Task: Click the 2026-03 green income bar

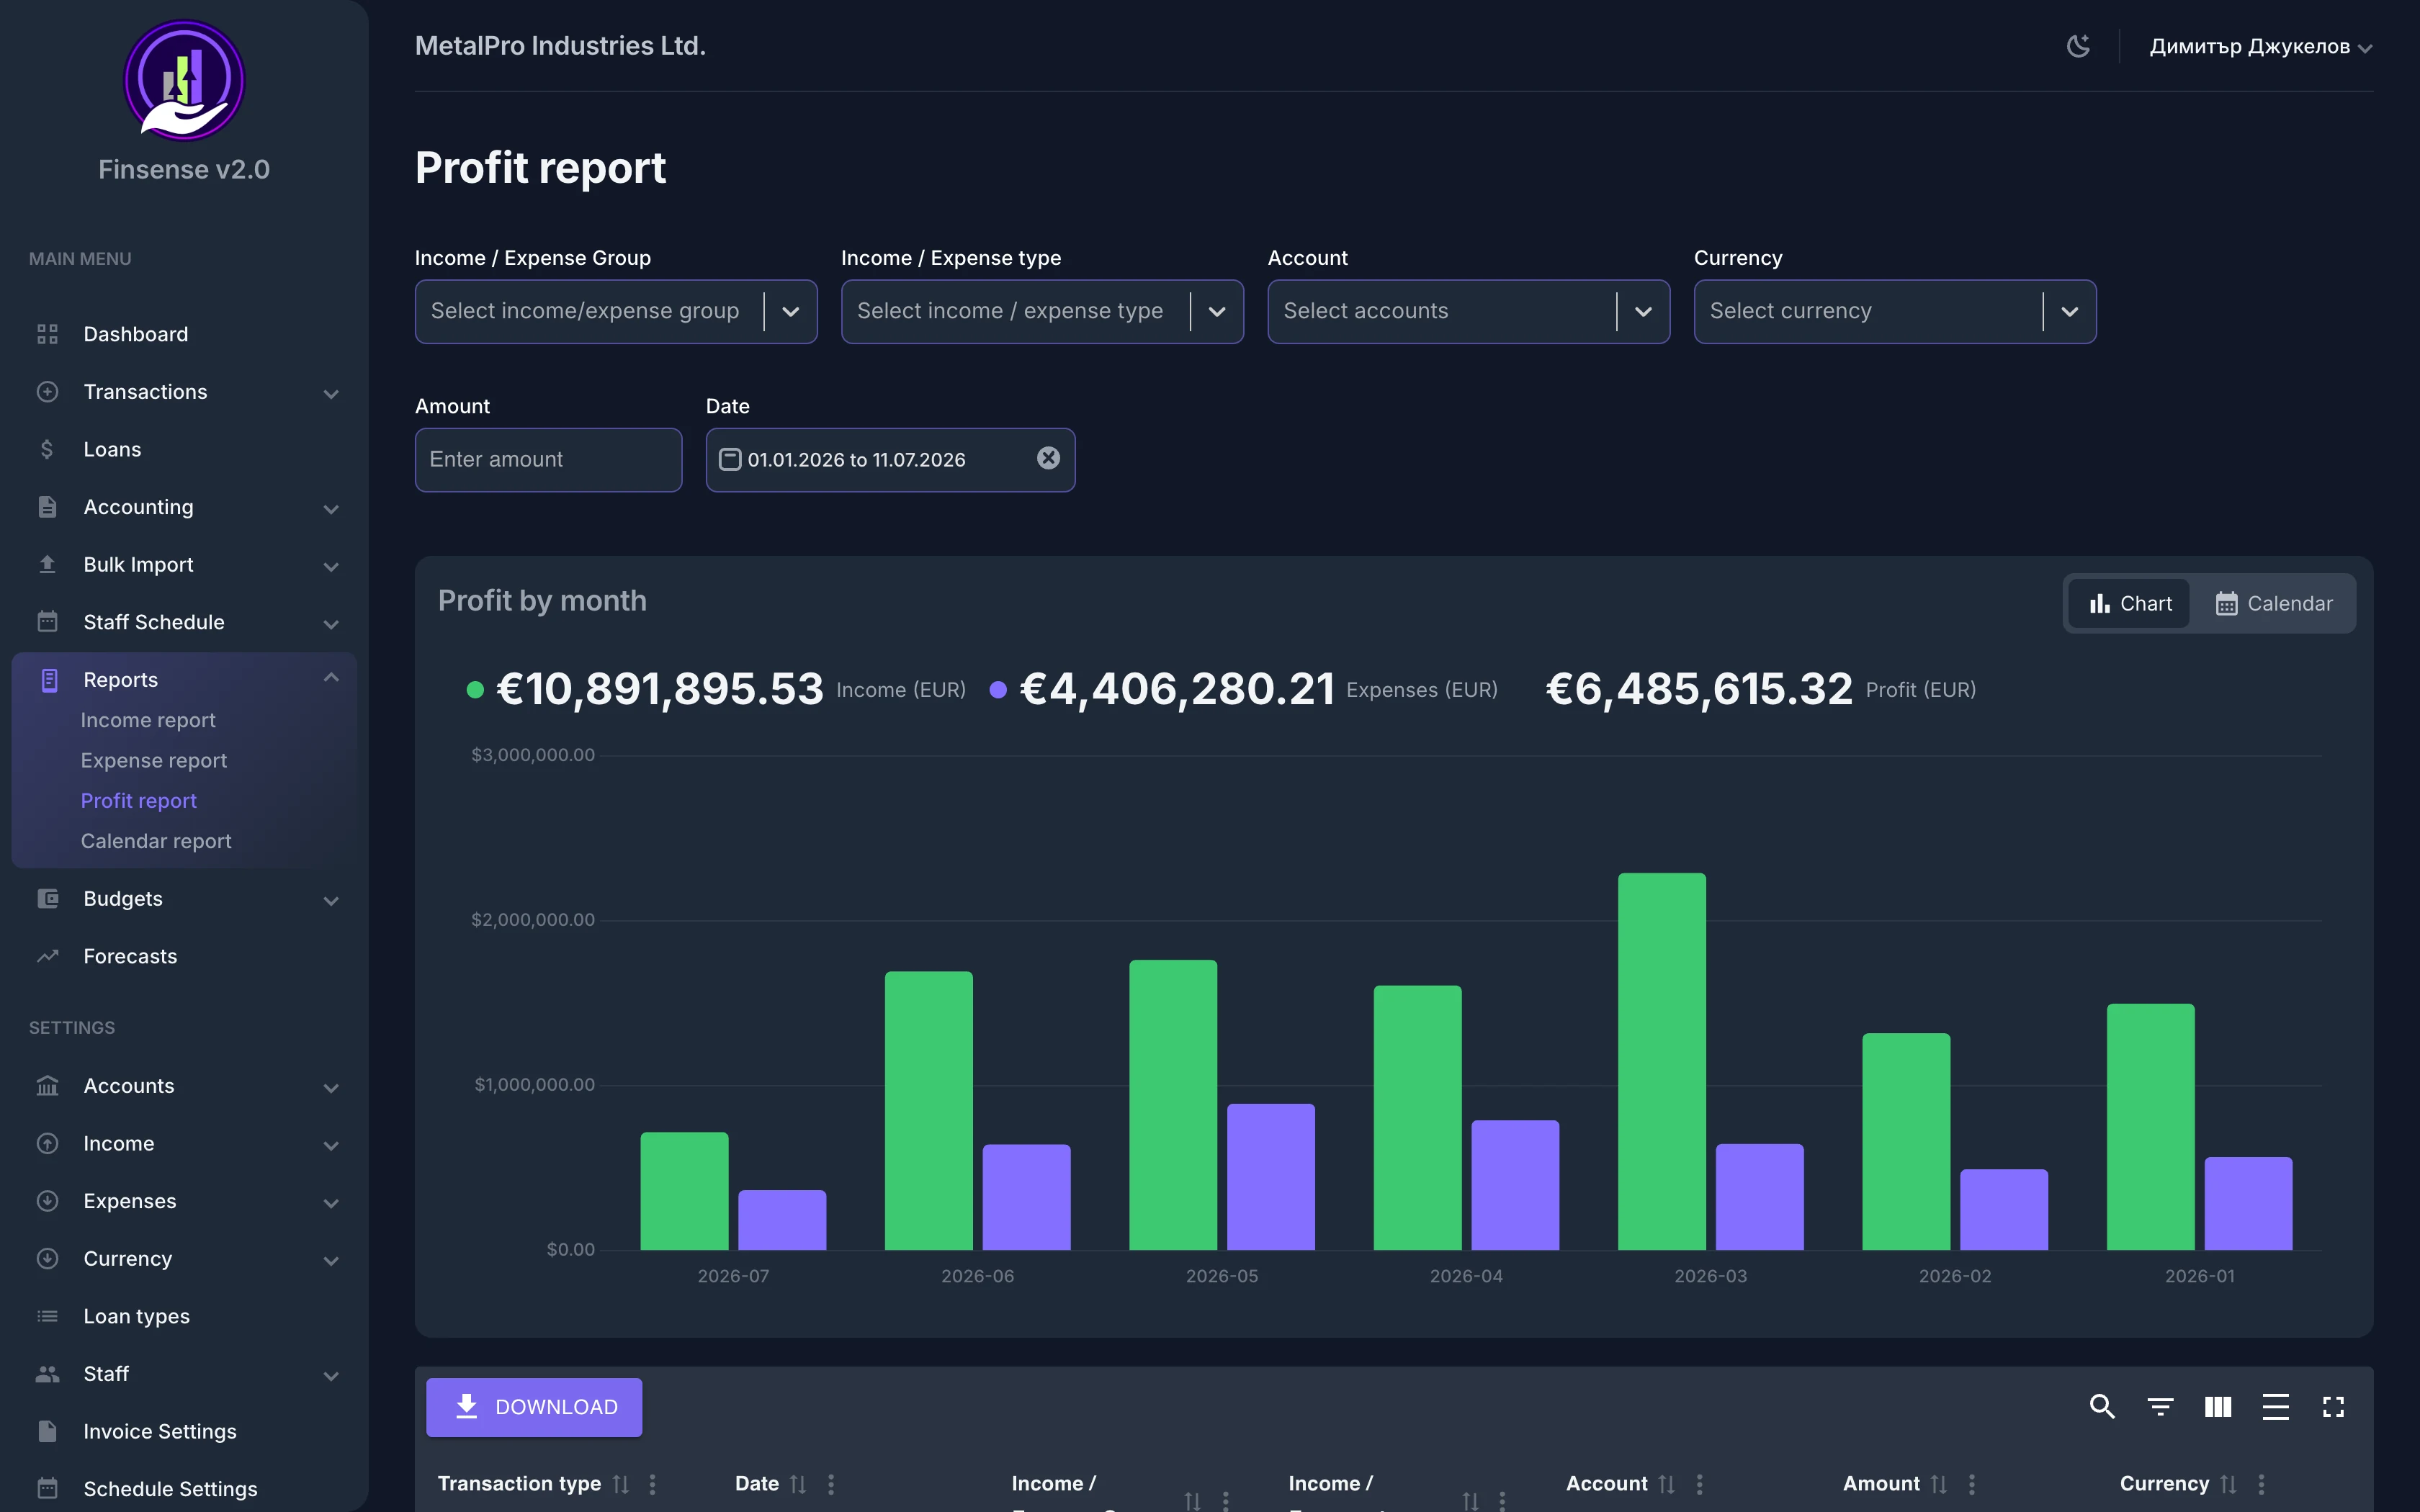Action: [1662, 1061]
